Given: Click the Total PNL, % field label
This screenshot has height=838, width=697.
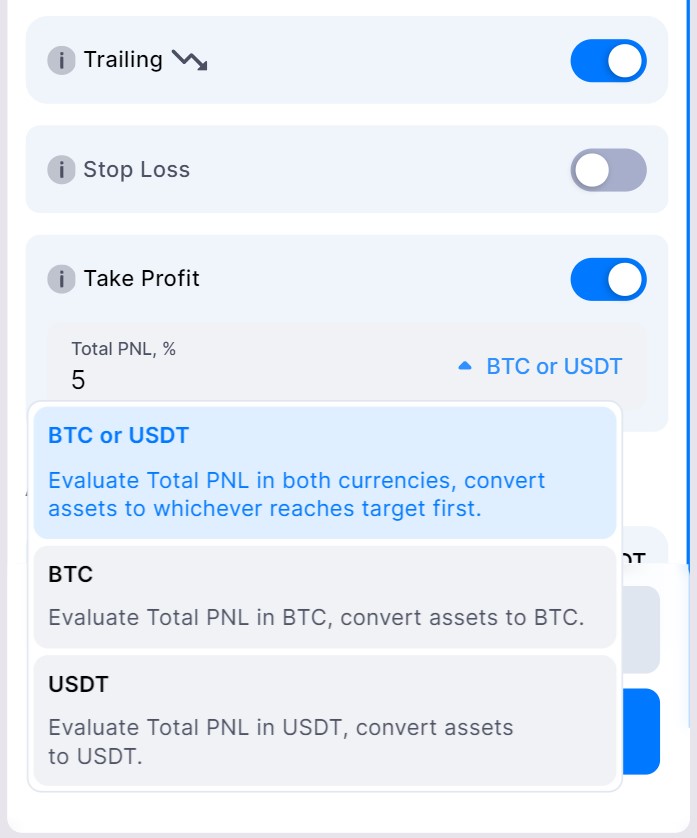Looking at the screenshot, I should [x=123, y=349].
